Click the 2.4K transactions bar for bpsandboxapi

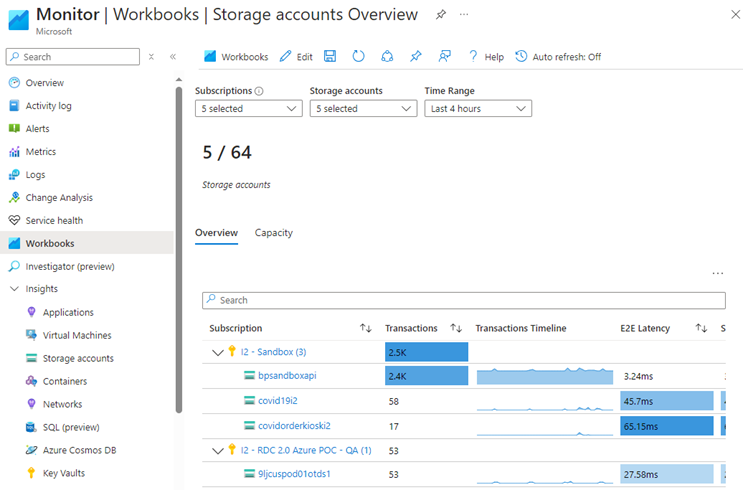point(426,376)
